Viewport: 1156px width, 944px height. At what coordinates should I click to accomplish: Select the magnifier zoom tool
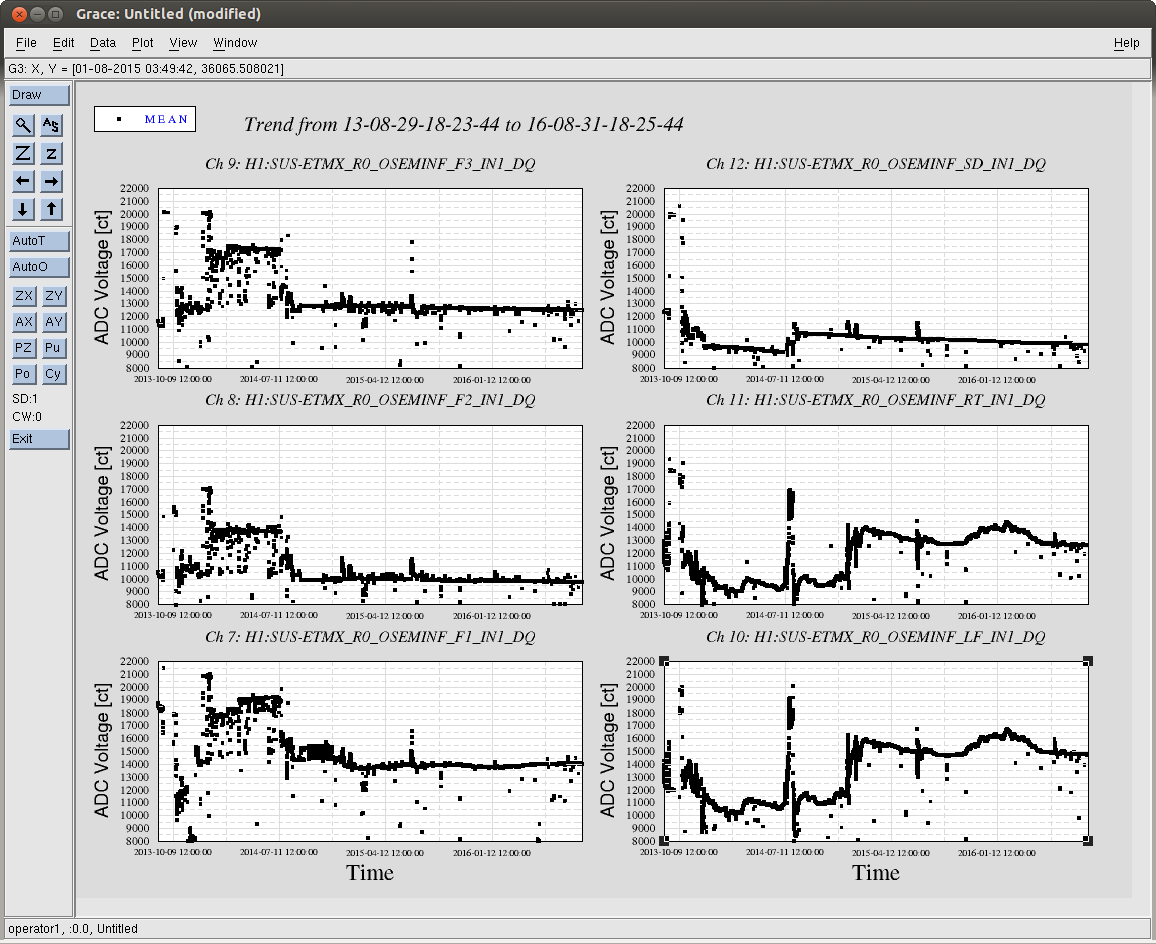pos(23,125)
